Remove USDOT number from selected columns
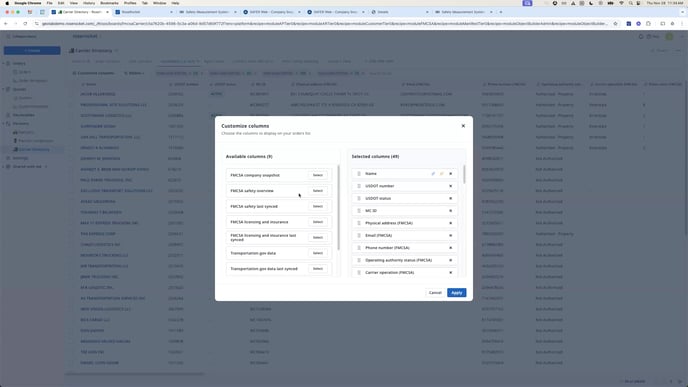The height and width of the screenshot is (387, 688). pos(451,186)
